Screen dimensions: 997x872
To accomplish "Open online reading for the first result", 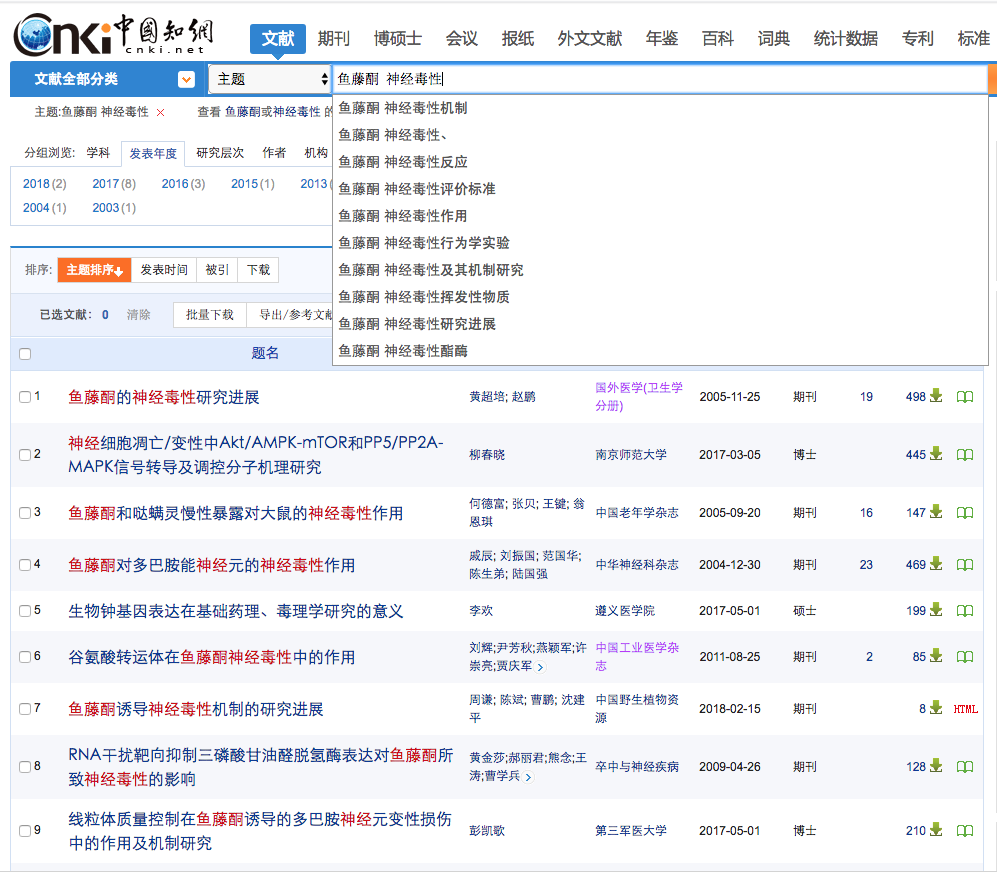I will pyautogui.click(x=964, y=397).
